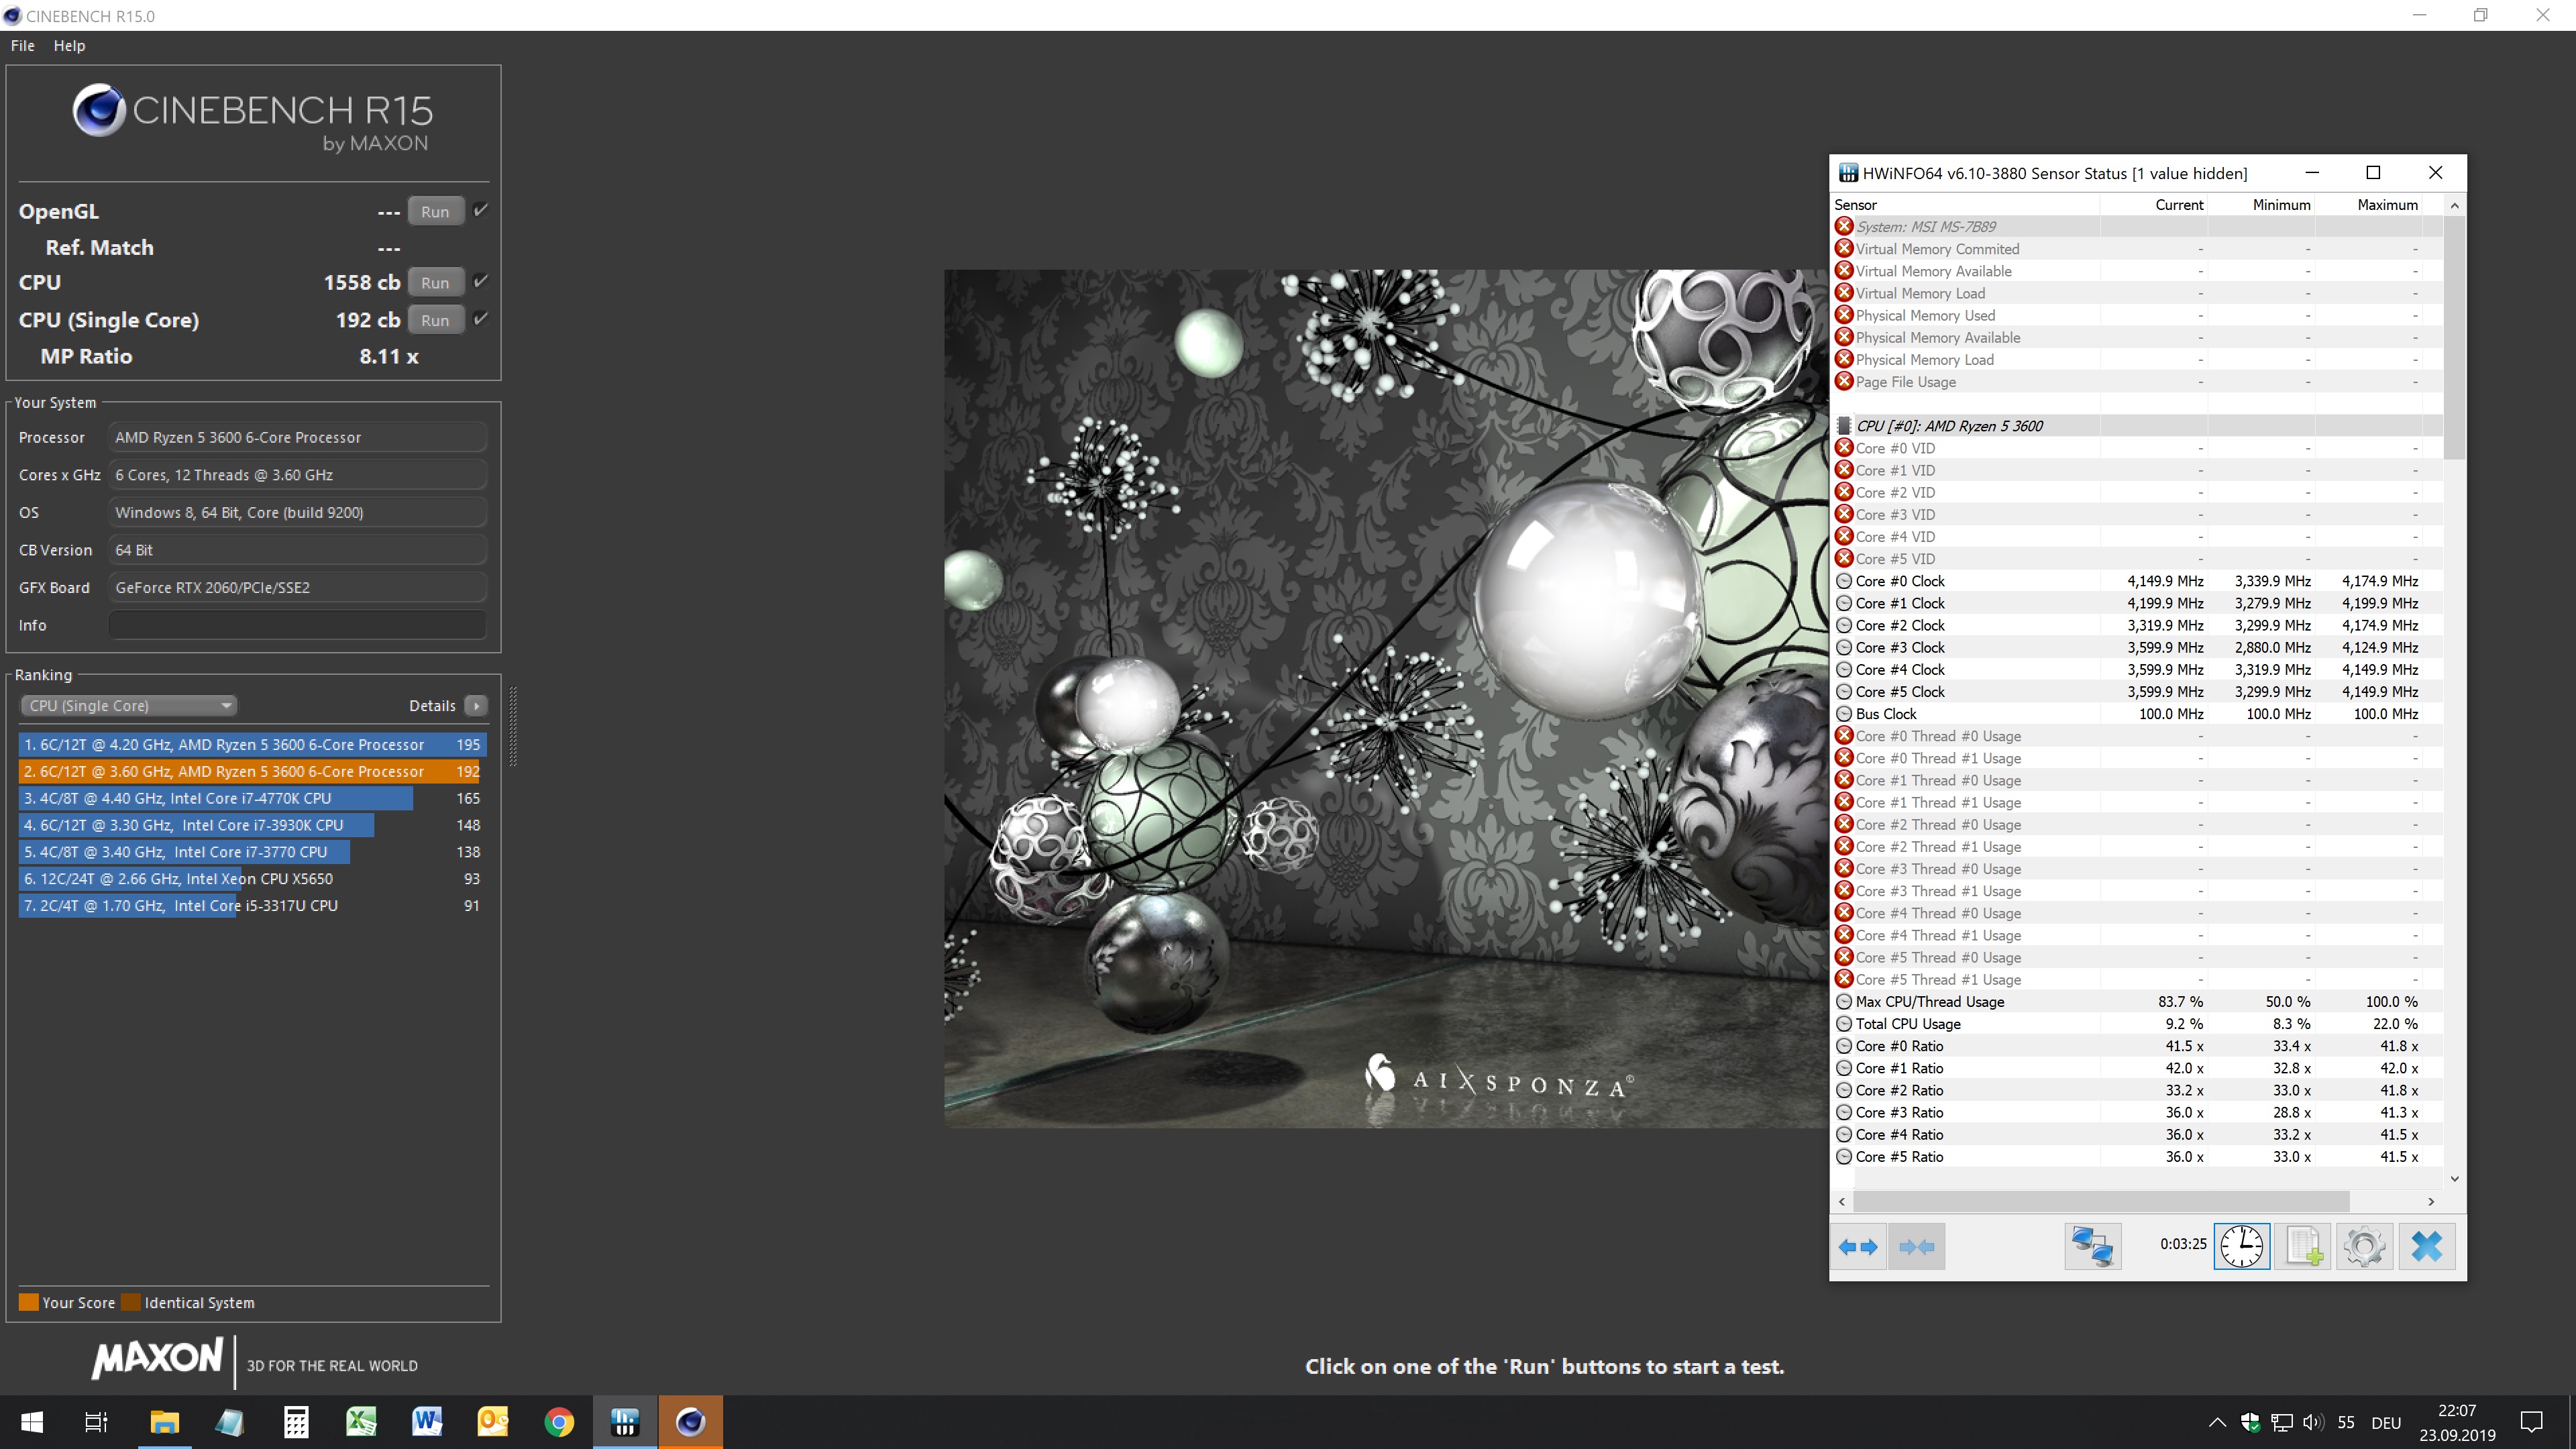2576x1449 pixels.
Task: Reset sensor timer with clock button
Action: pos(2241,1246)
